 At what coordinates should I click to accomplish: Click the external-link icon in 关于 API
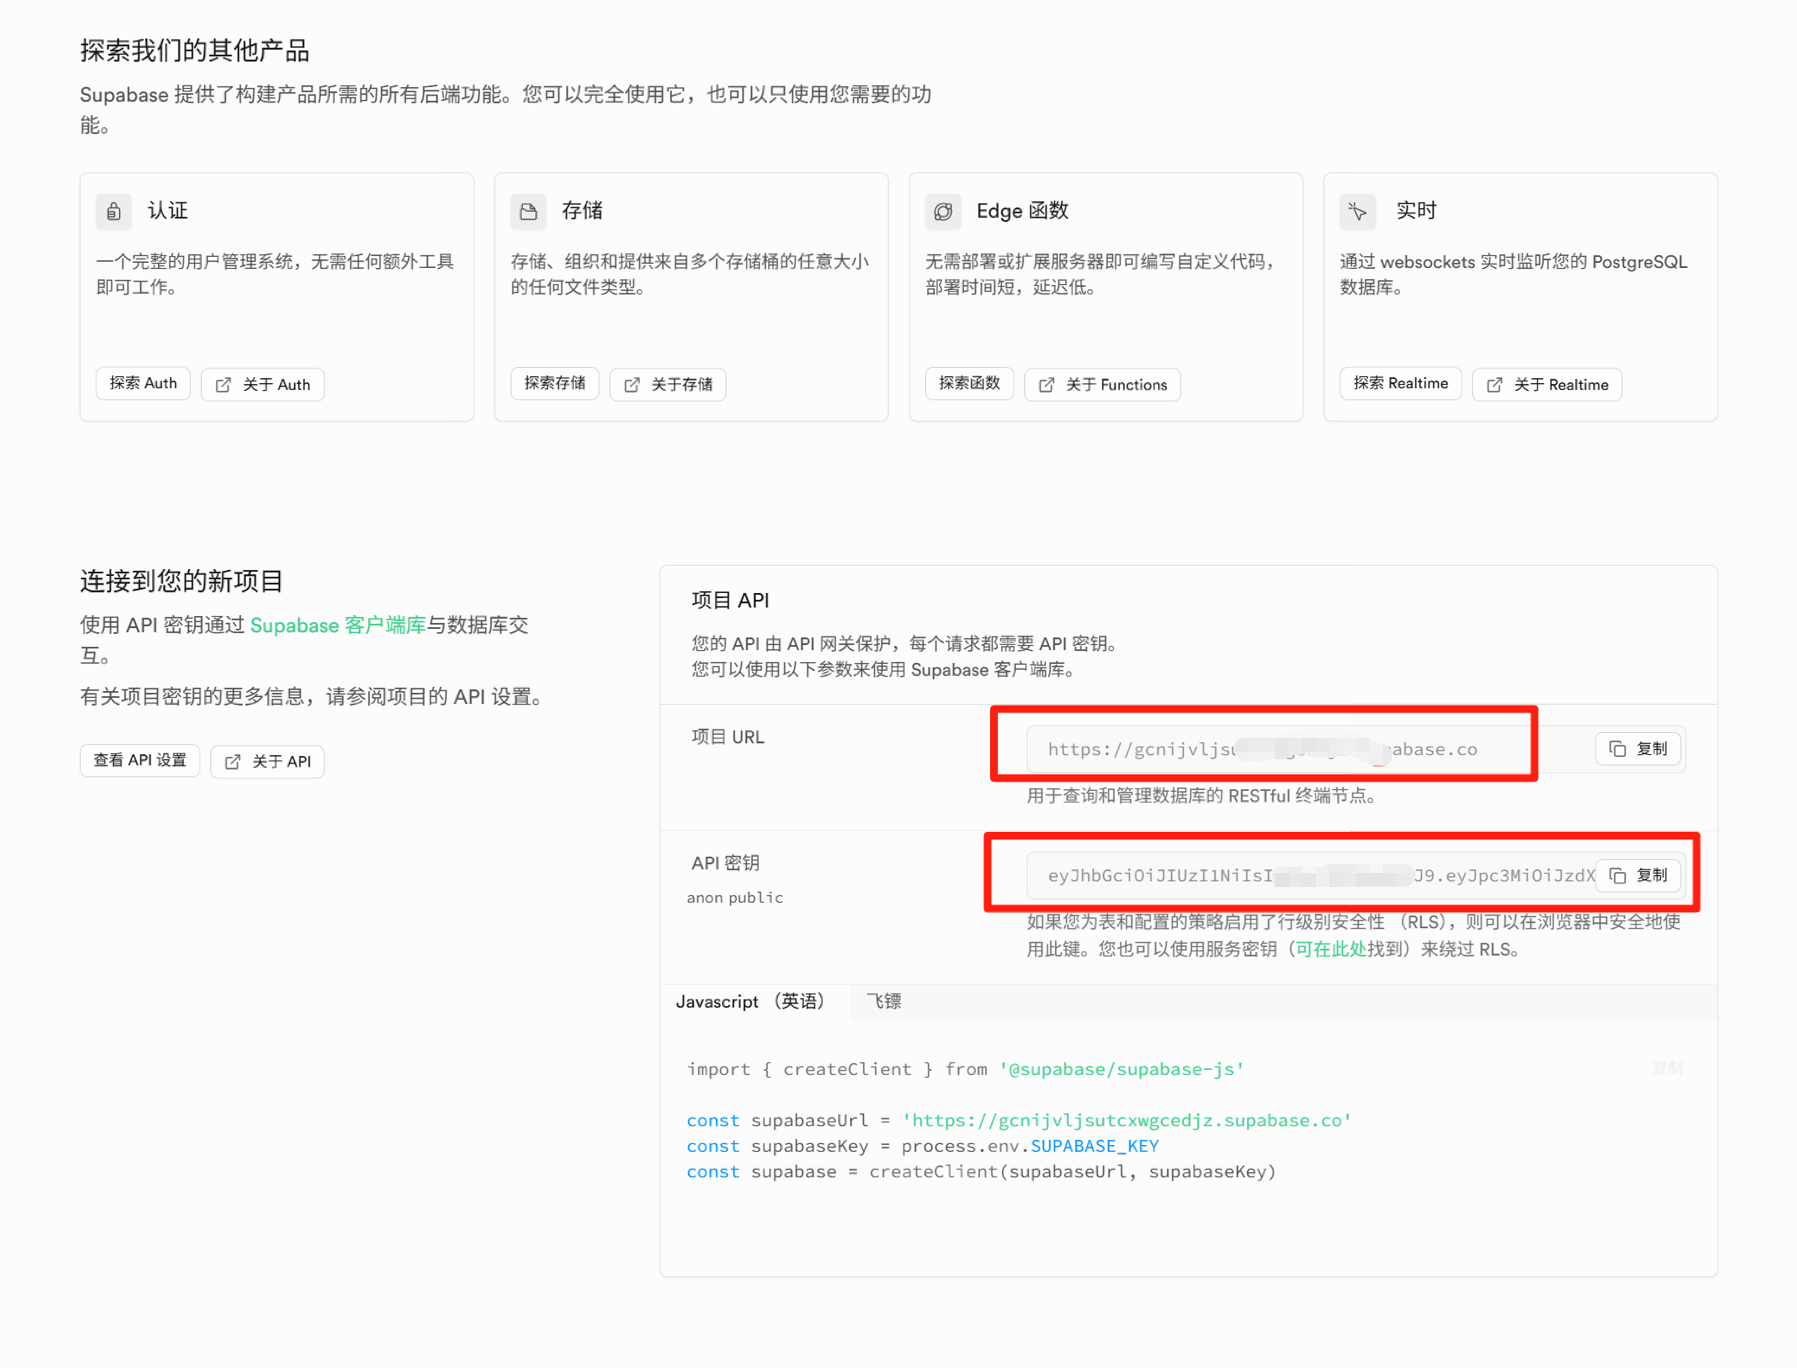(x=233, y=762)
